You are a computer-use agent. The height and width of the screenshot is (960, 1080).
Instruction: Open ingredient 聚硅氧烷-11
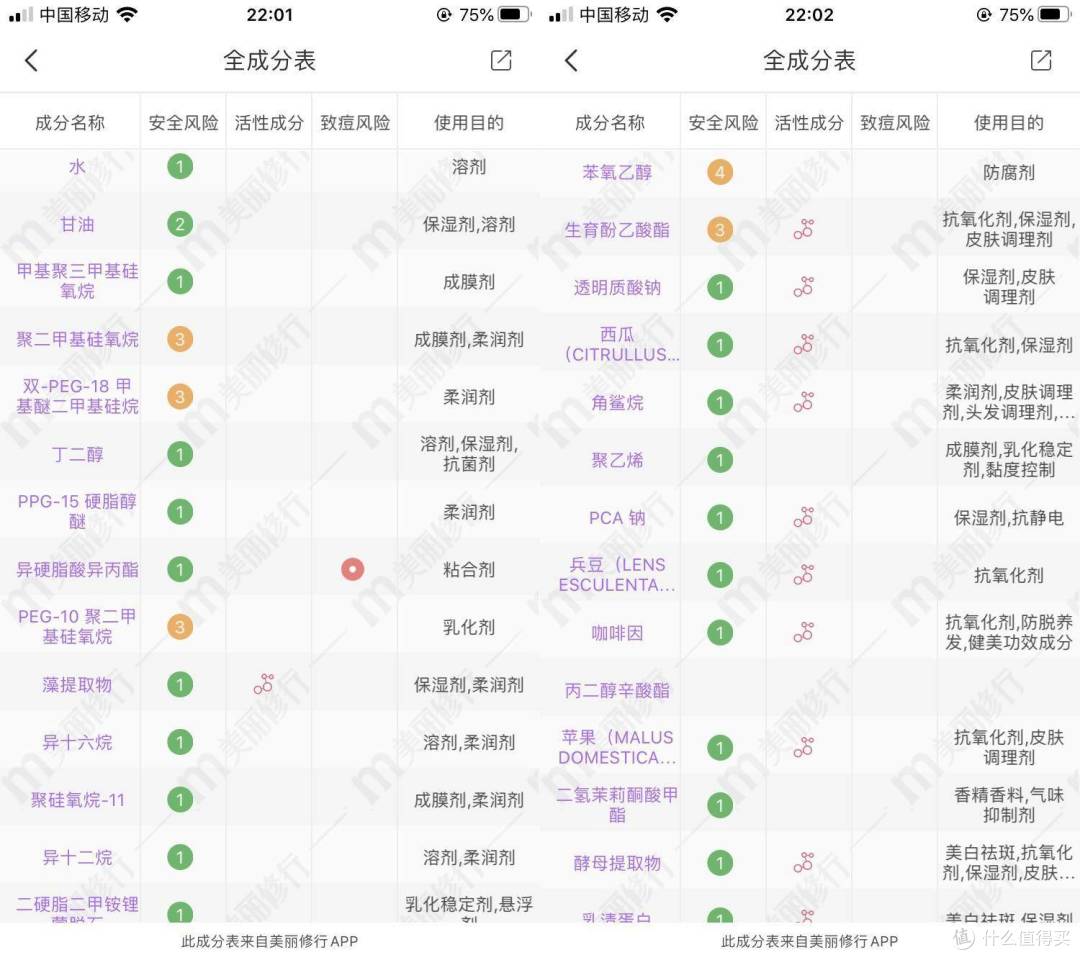[x=77, y=800]
